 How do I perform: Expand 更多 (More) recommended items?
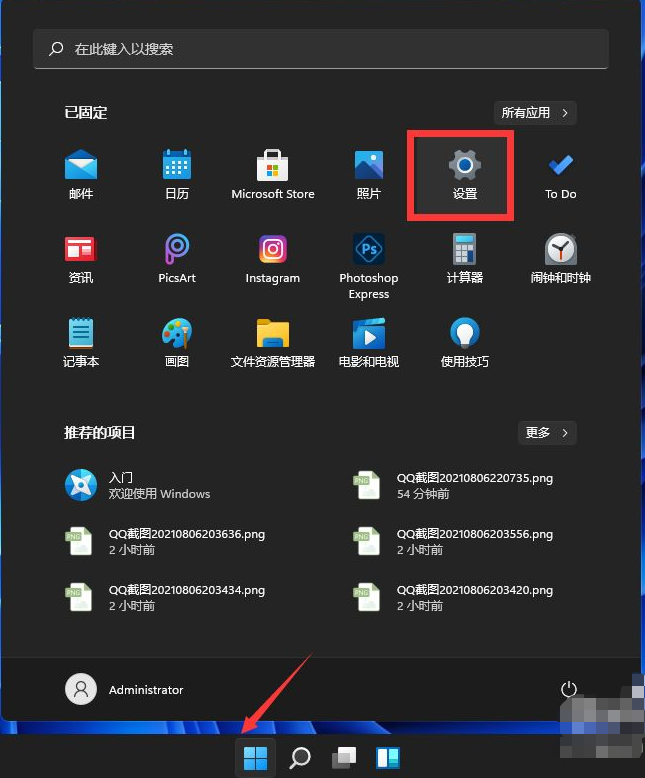point(547,433)
